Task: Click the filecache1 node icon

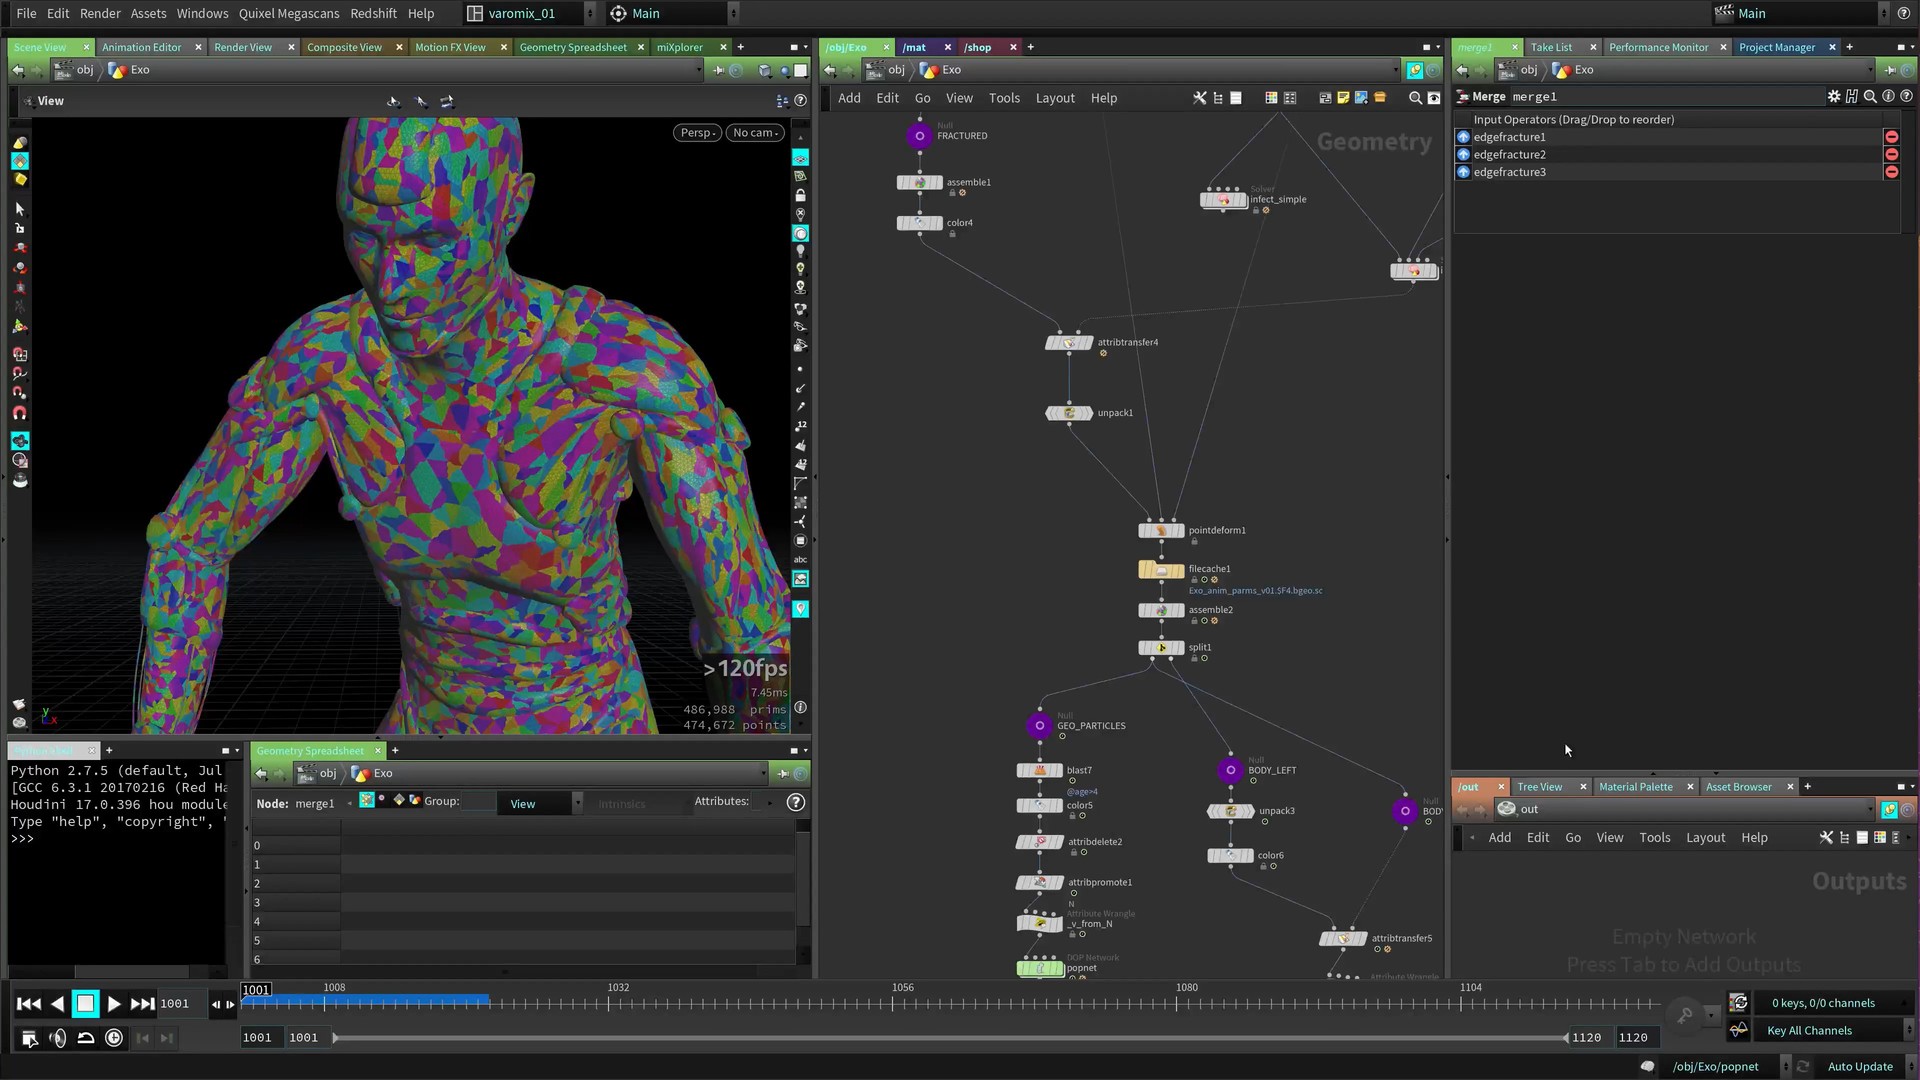Action: [x=1160, y=570]
